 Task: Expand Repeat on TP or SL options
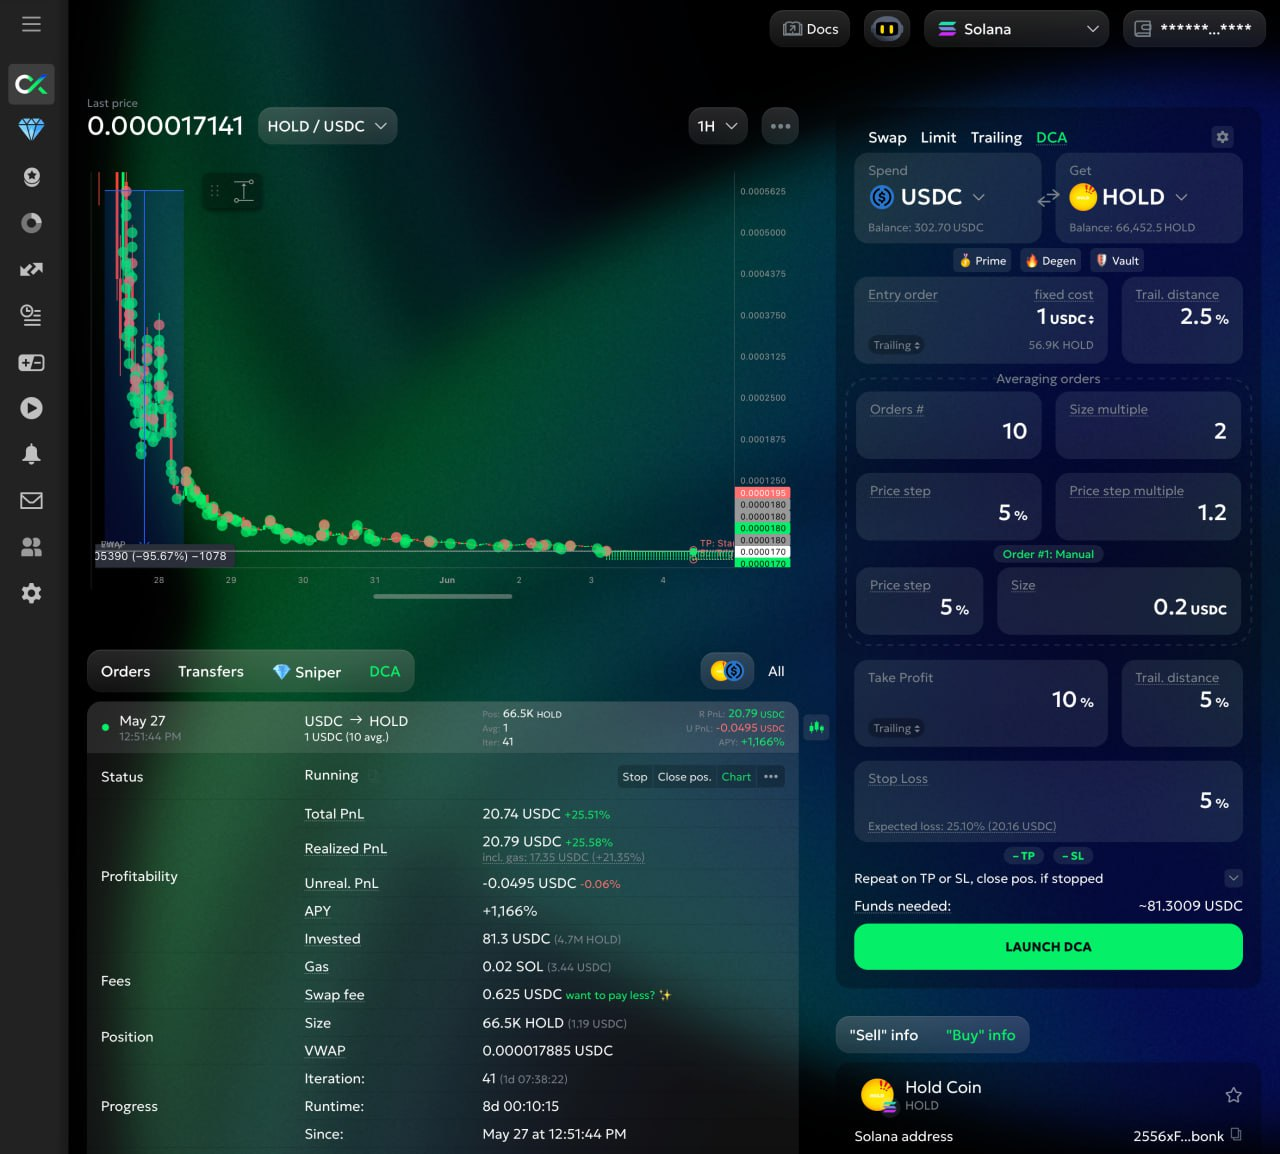tap(1233, 878)
